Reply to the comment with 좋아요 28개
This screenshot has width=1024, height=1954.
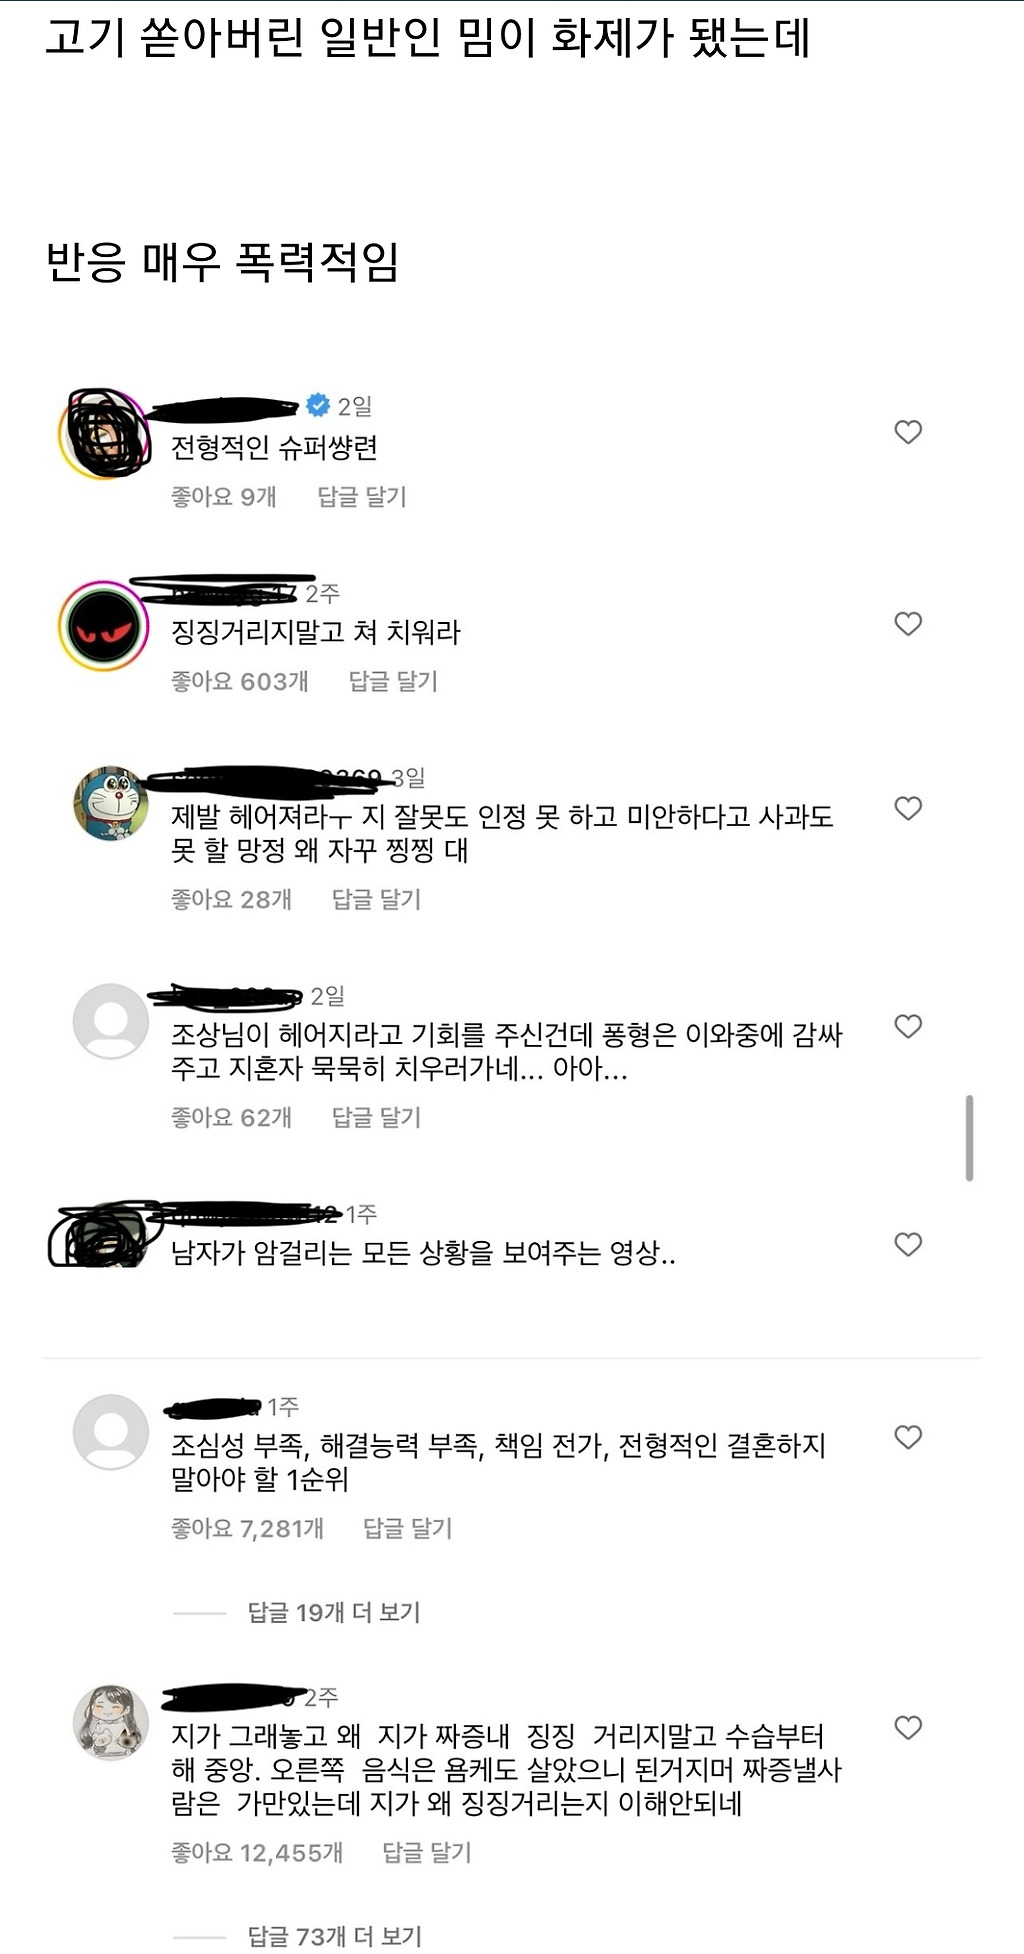point(376,899)
